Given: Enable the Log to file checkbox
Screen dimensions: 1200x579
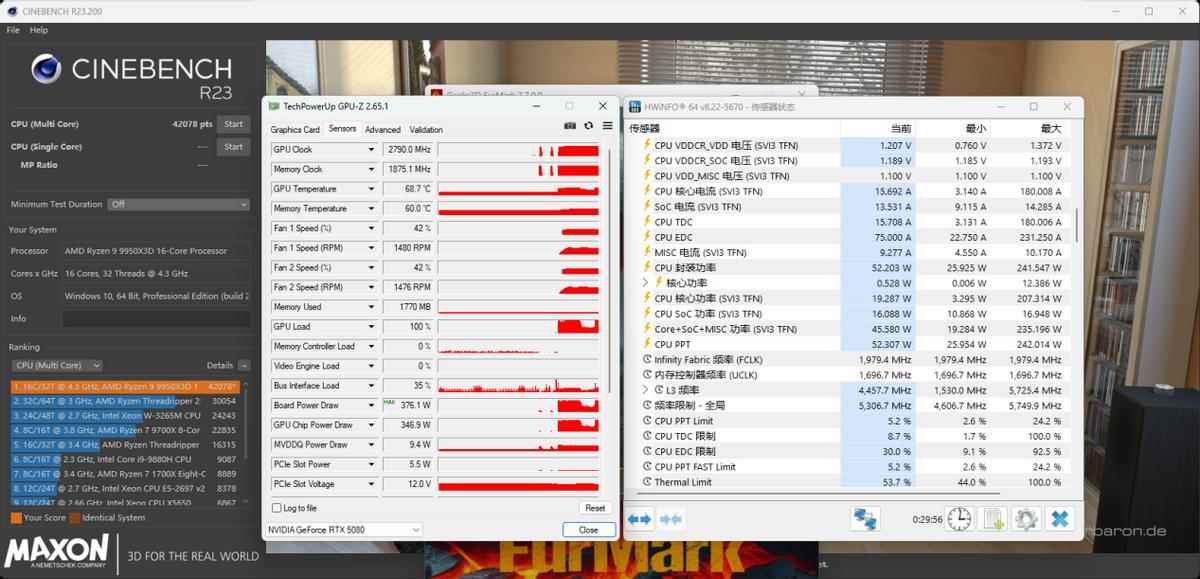Looking at the screenshot, I should pos(276,508).
